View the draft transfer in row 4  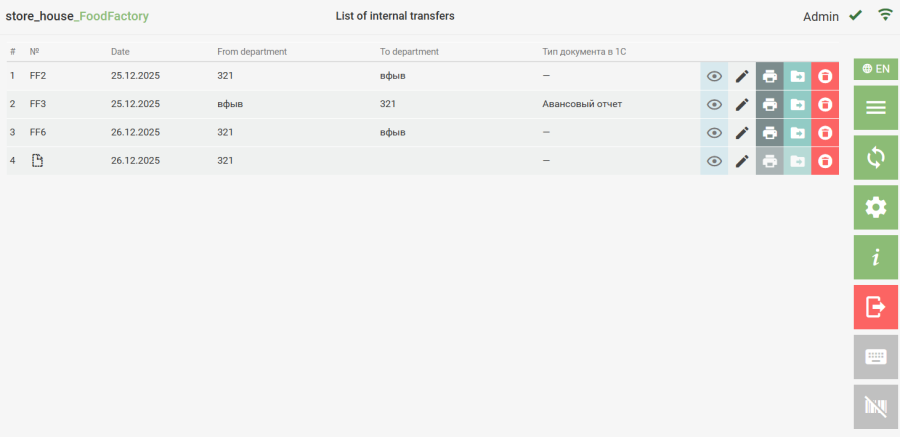pos(714,161)
